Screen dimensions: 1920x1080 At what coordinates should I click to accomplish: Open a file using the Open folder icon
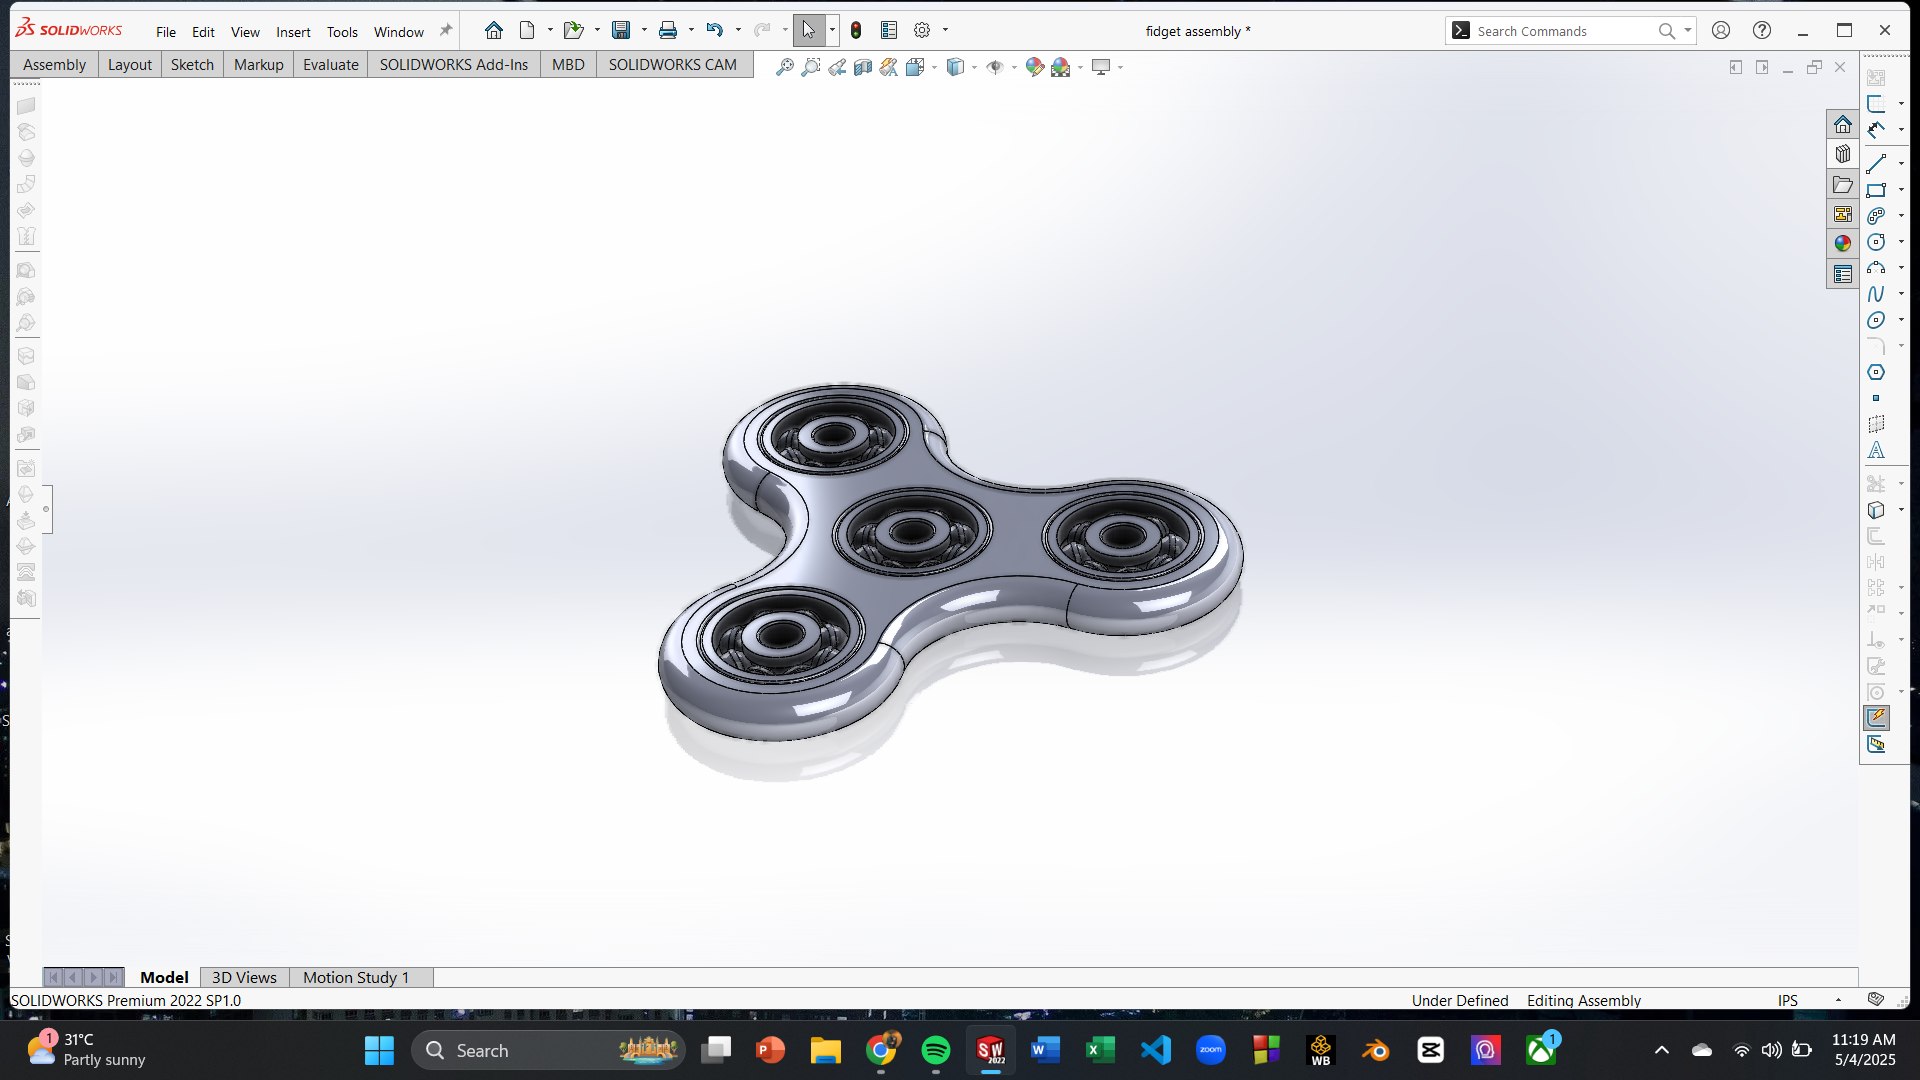(573, 31)
